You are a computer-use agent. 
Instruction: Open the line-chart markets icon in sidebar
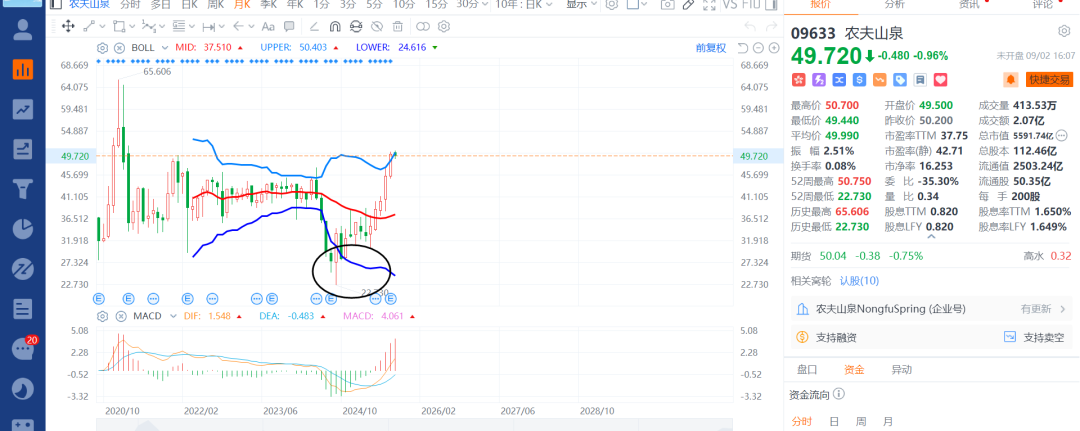(x=23, y=109)
